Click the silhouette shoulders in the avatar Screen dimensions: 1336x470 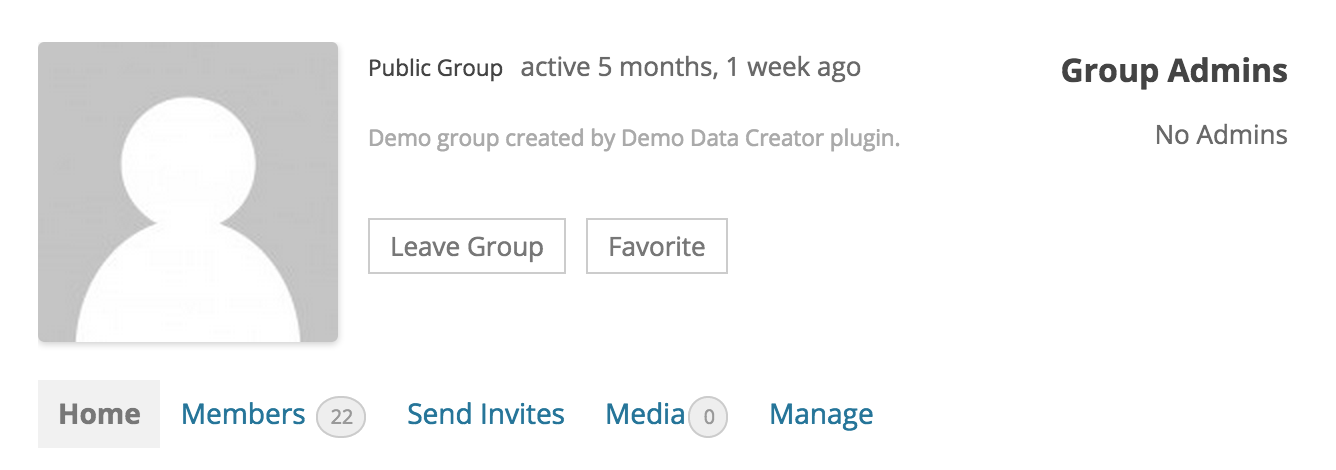(188, 290)
